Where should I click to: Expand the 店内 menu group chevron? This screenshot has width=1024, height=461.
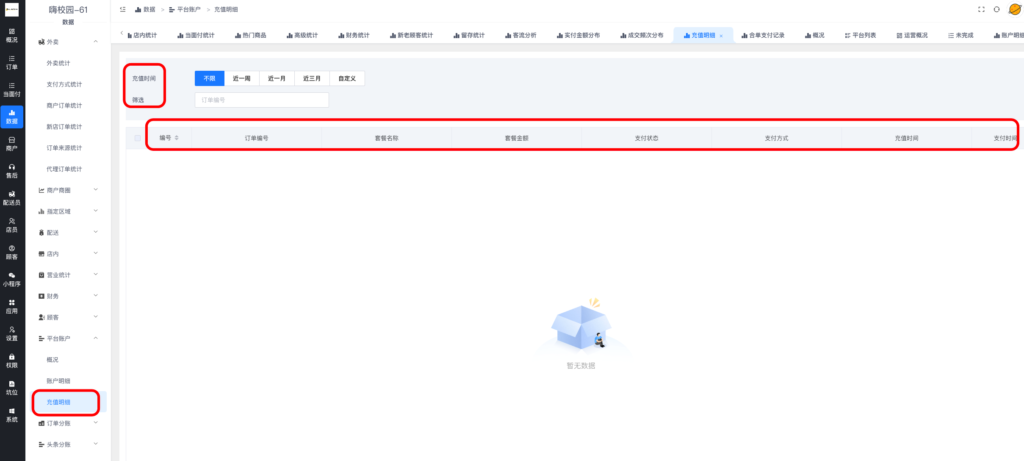(x=96, y=253)
